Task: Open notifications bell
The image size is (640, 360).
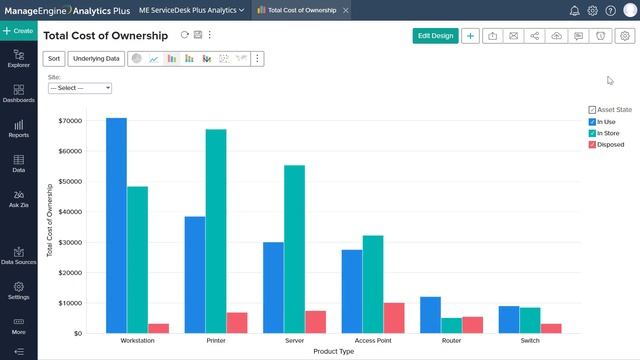Action: tap(574, 11)
